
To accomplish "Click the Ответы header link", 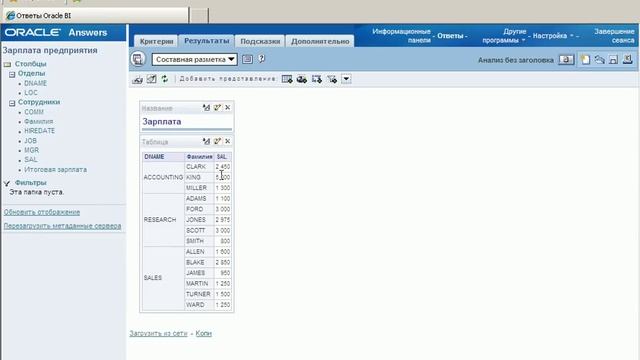I will point(450,36).
